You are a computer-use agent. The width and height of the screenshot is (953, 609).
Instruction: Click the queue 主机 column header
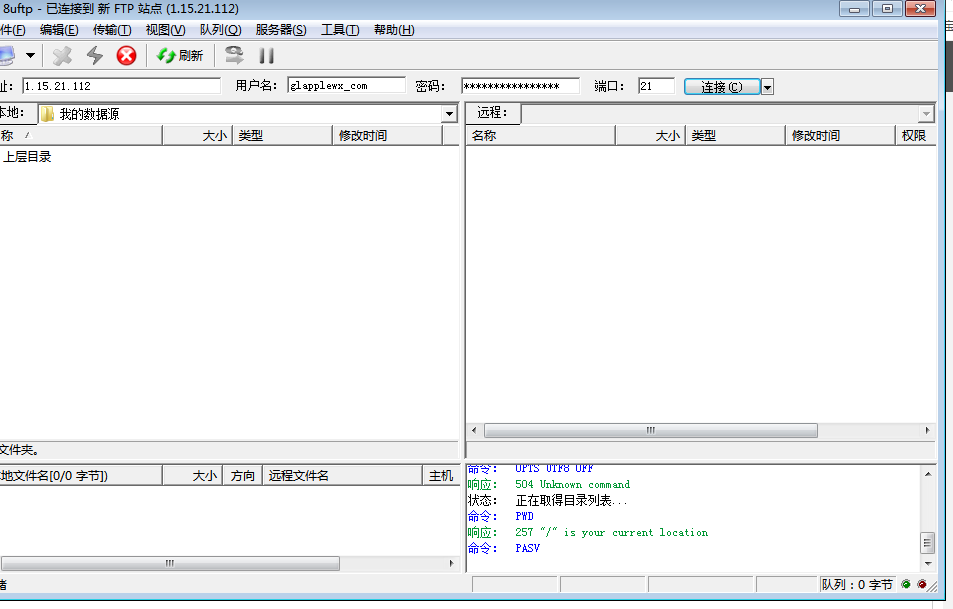[x=441, y=475]
